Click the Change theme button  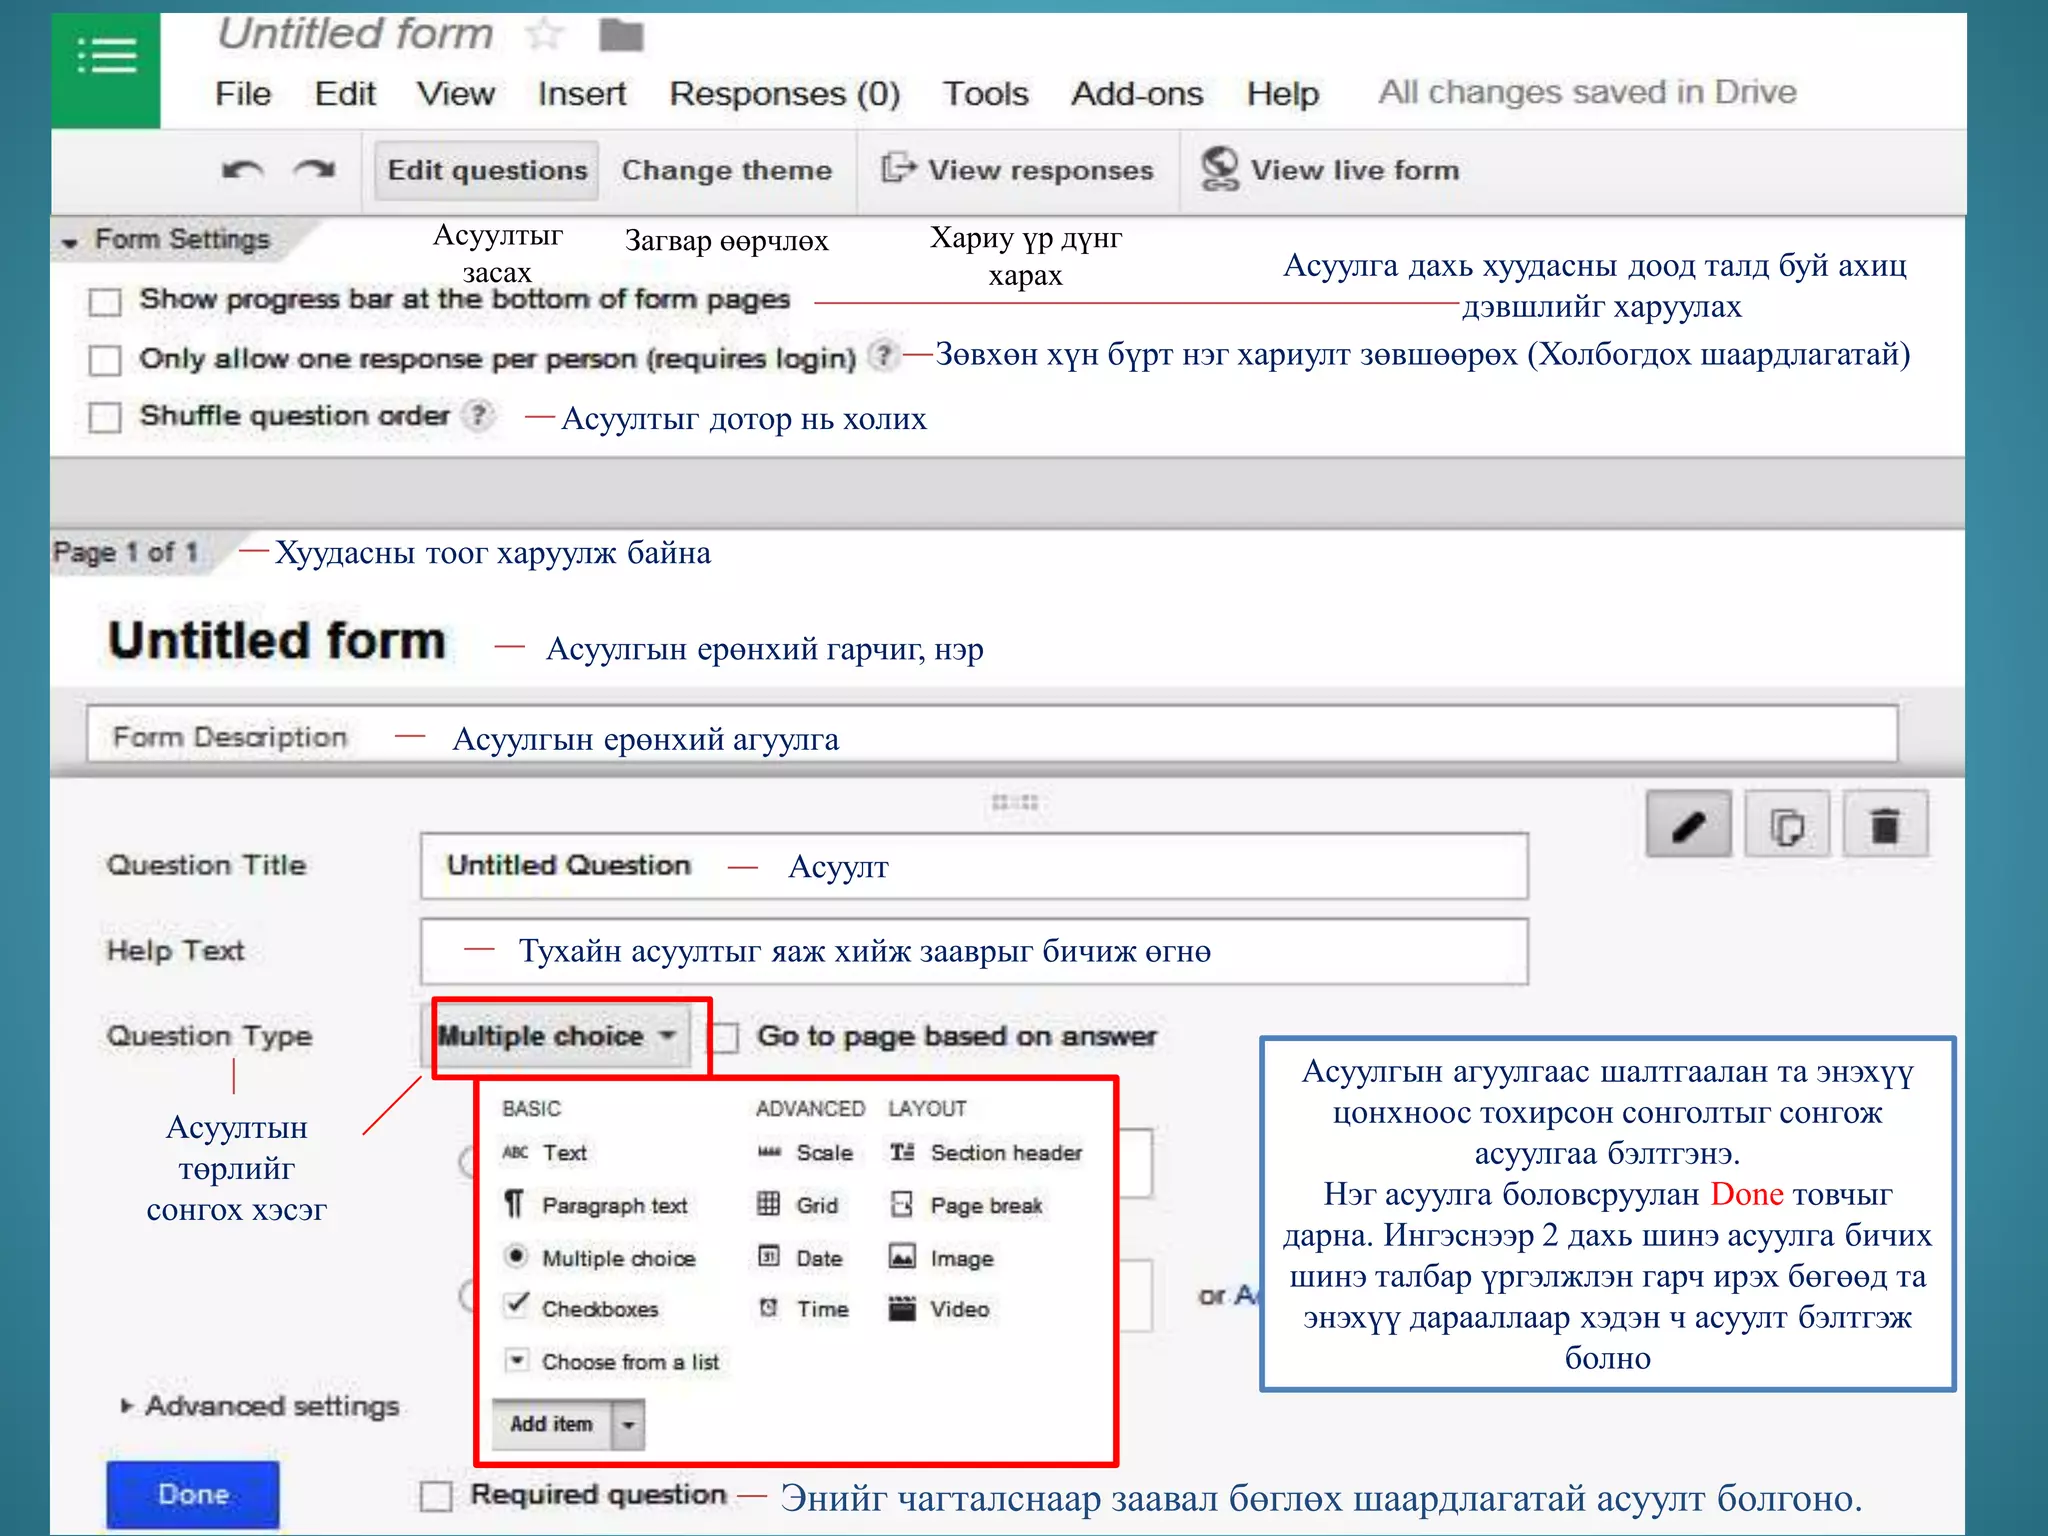(726, 170)
